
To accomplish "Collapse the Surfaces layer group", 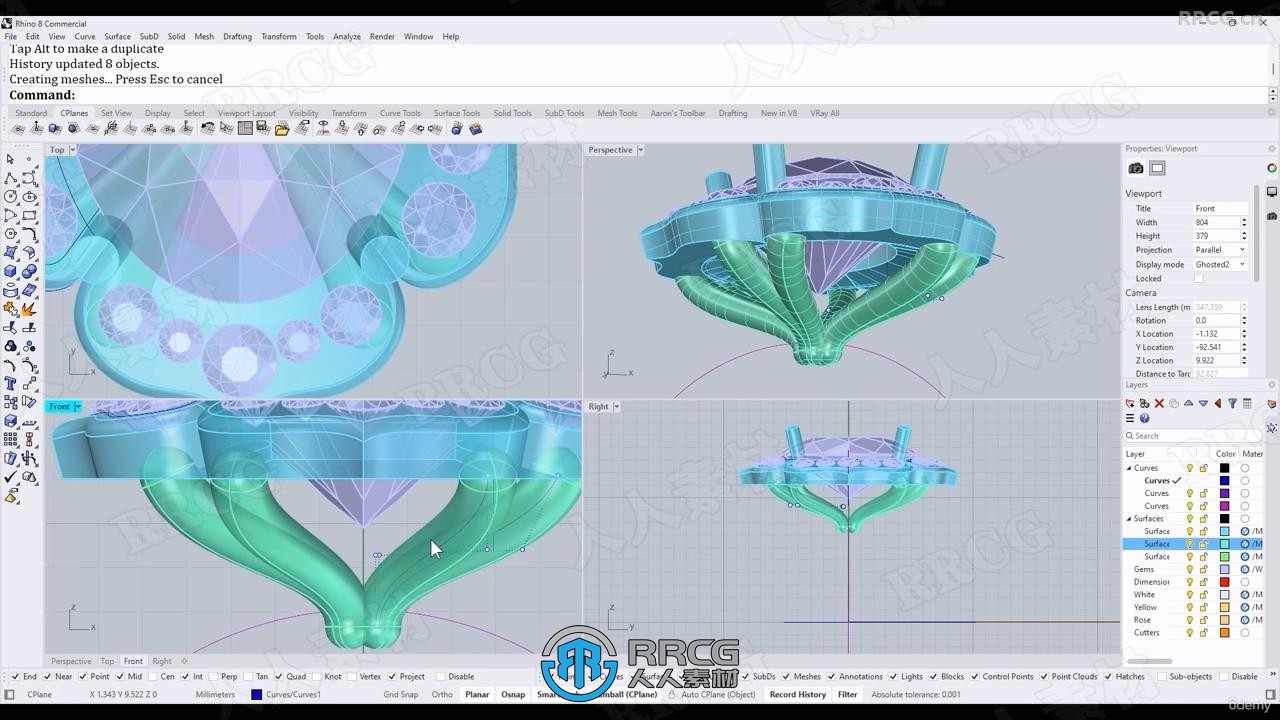I will click(1129, 518).
